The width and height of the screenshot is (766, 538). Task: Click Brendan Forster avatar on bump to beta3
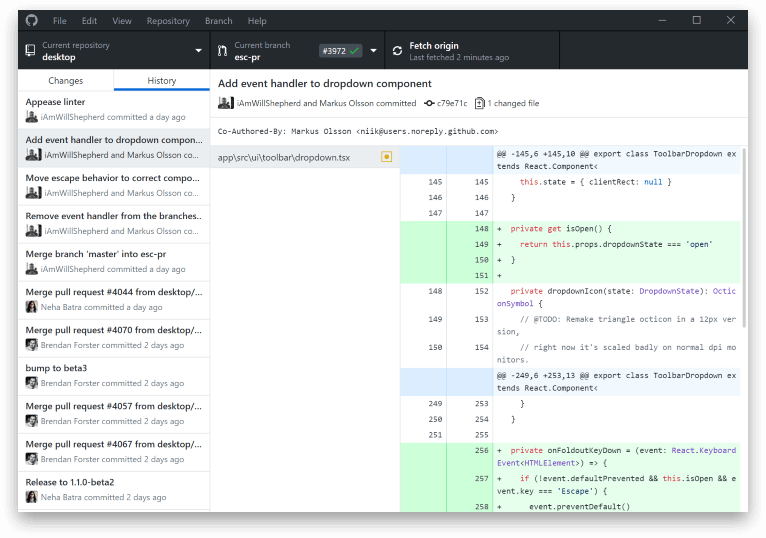[x=32, y=383]
